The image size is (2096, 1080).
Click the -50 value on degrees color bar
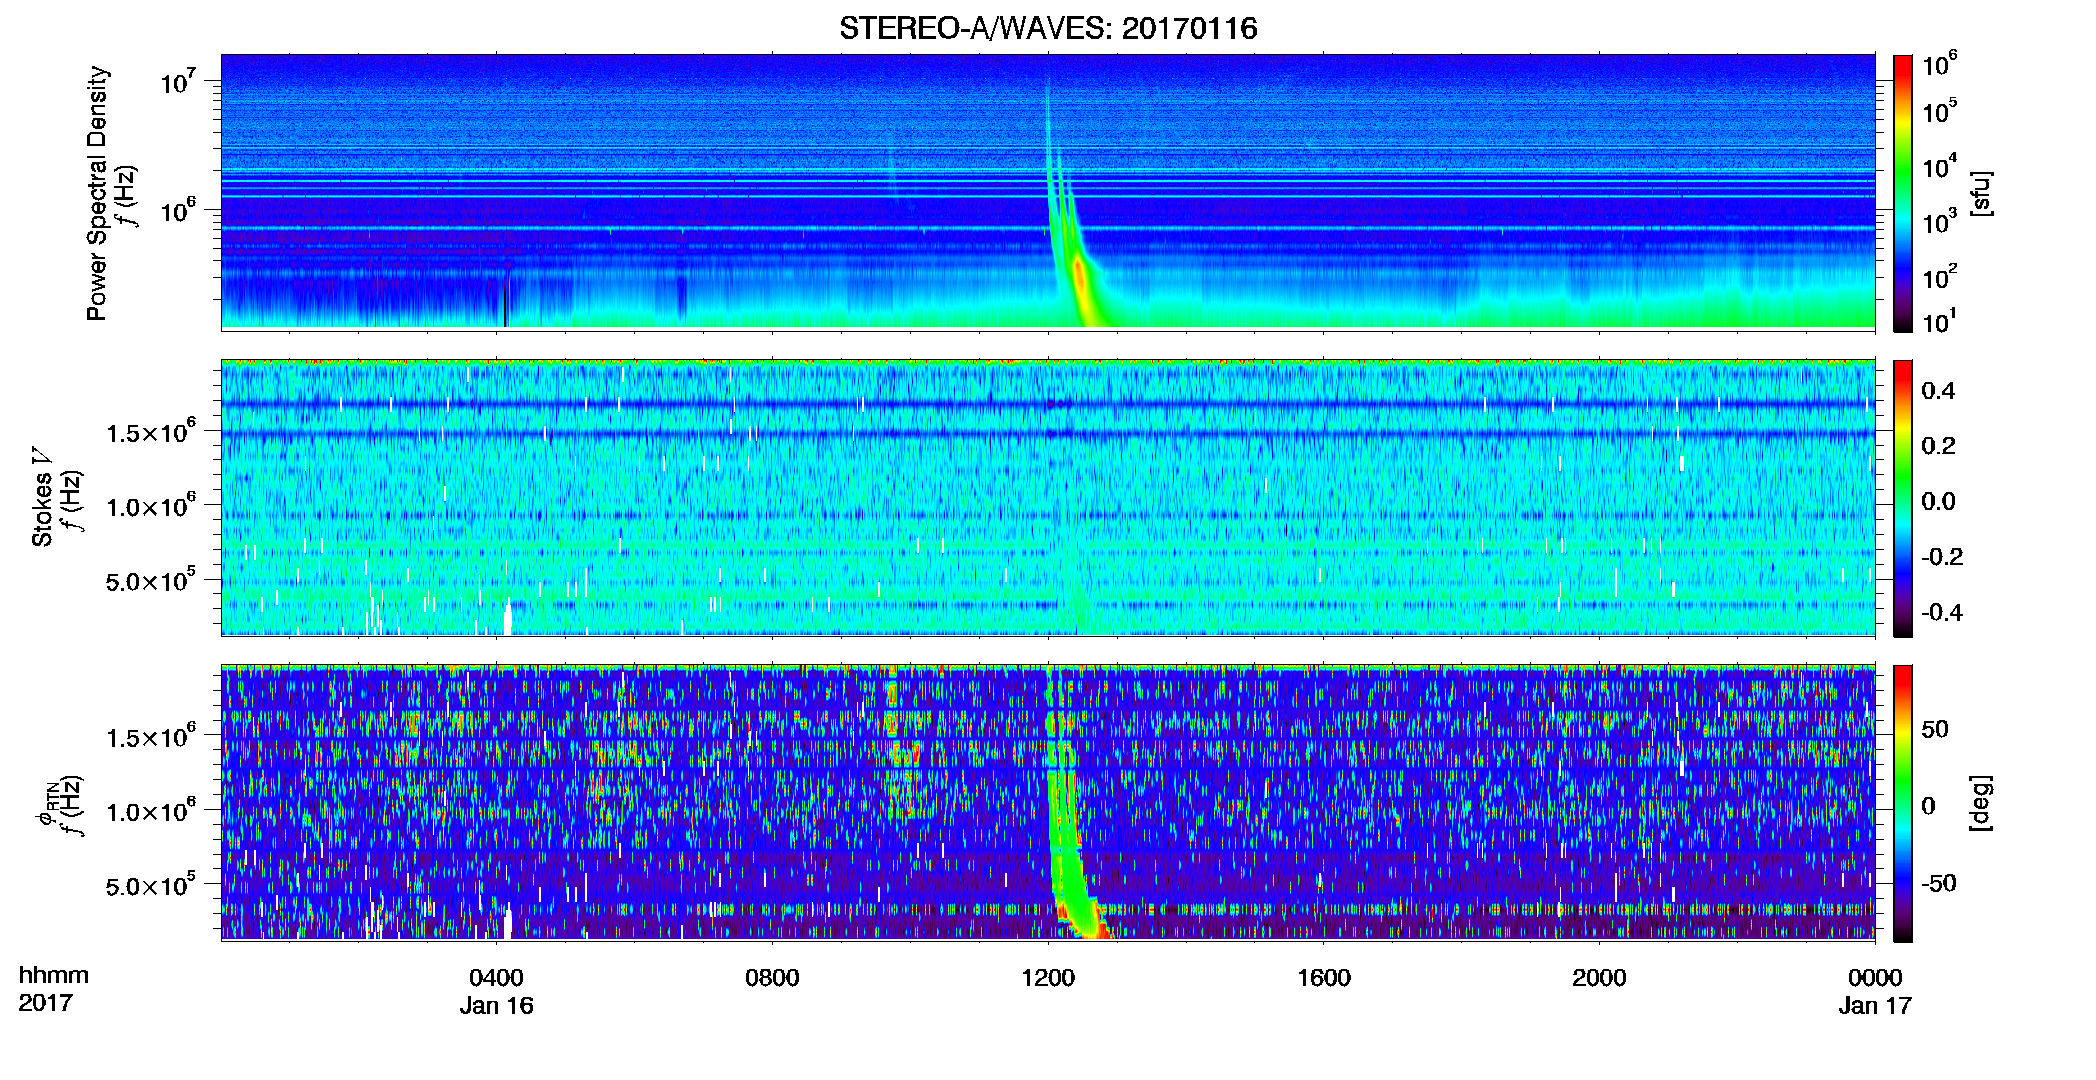coord(1939,883)
